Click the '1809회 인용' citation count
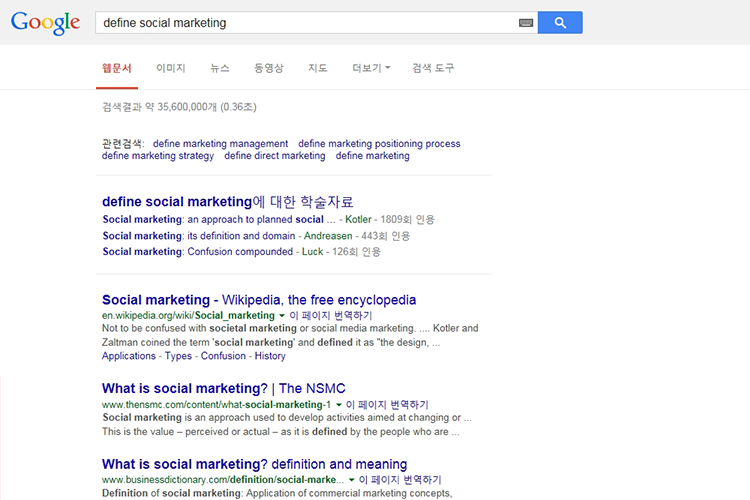750x500 pixels. coord(408,220)
